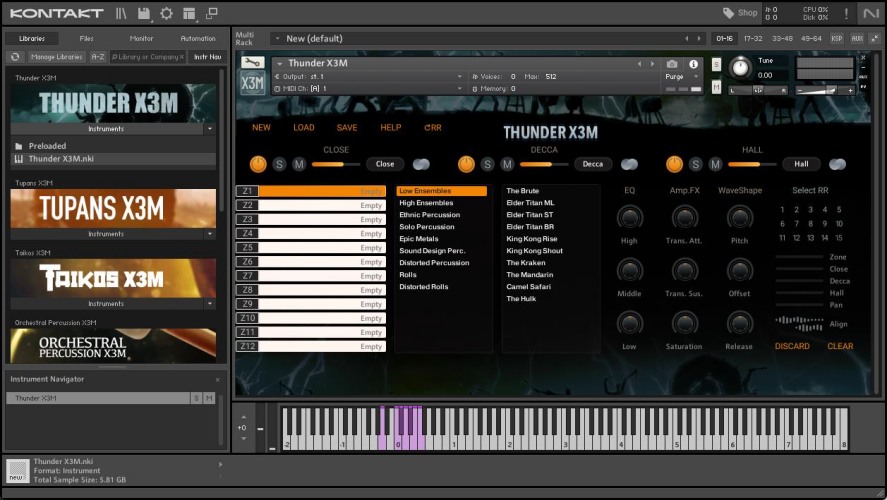Open the Kontakt settings gear
Viewport: 887px width, 500px height.
pyautogui.click(x=166, y=13)
